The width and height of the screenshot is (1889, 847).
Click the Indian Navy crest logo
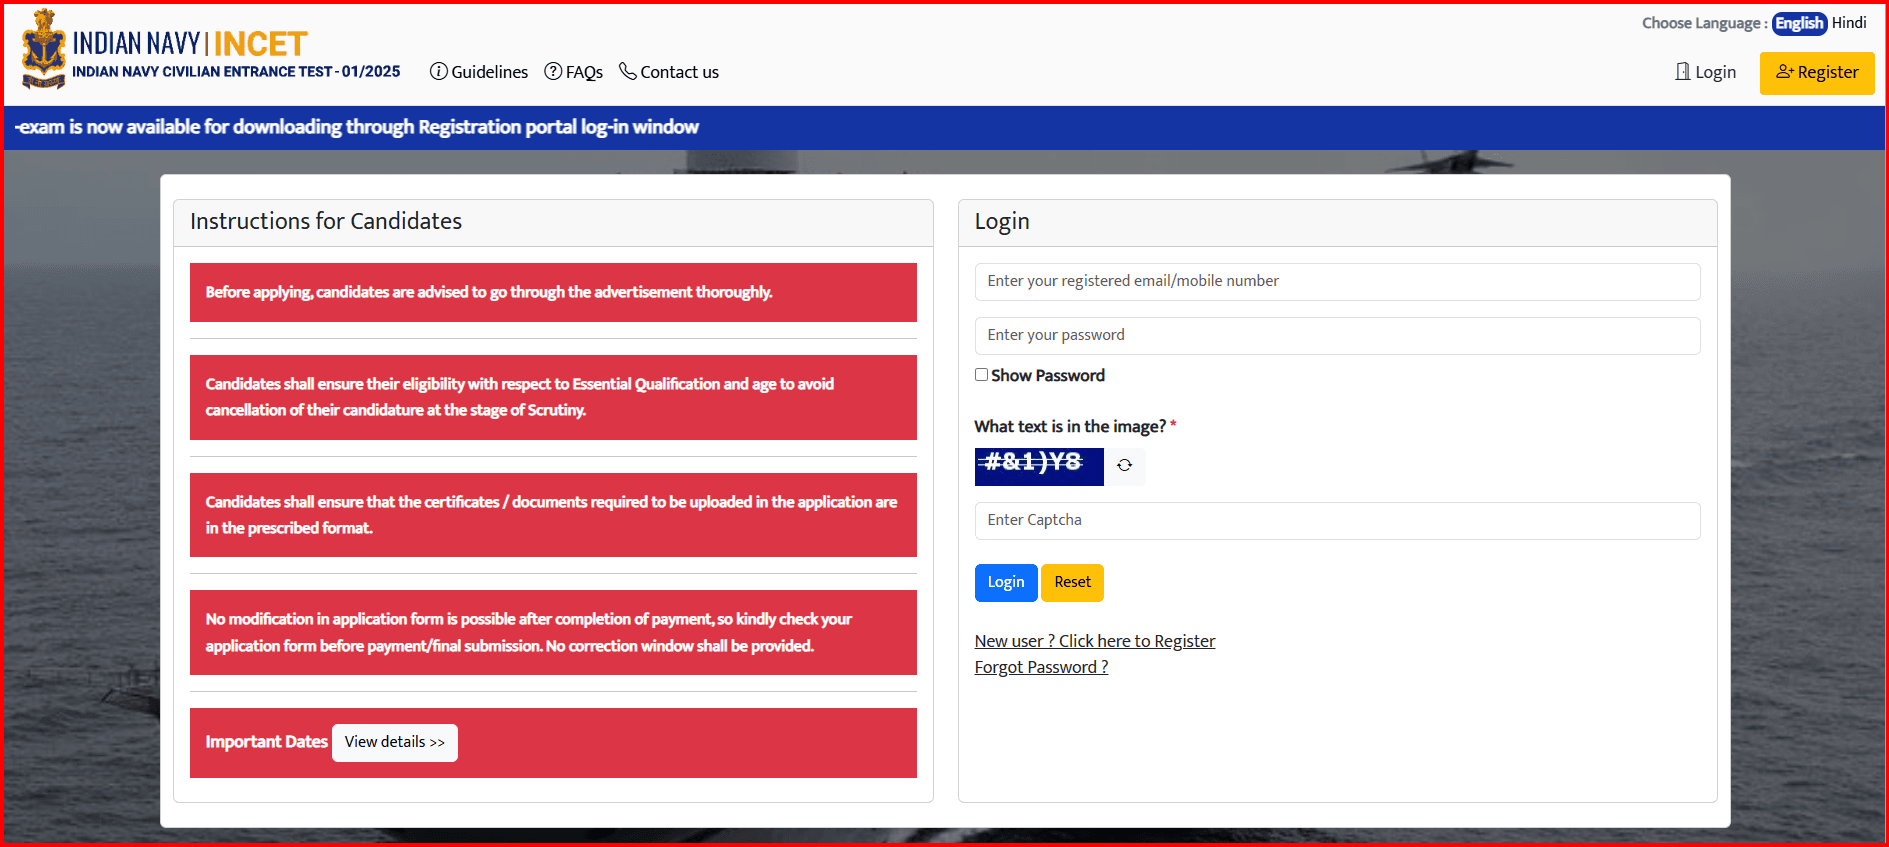44,50
